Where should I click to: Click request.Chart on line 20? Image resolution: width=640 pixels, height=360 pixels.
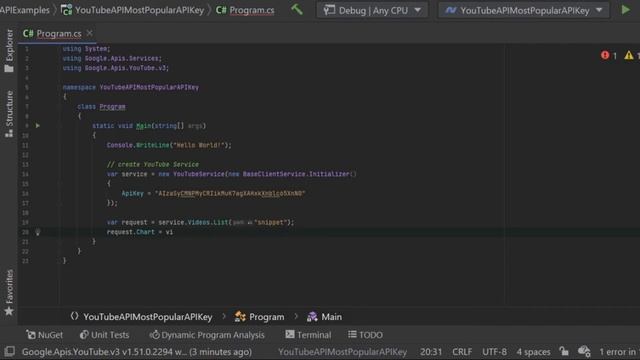pos(131,232)
